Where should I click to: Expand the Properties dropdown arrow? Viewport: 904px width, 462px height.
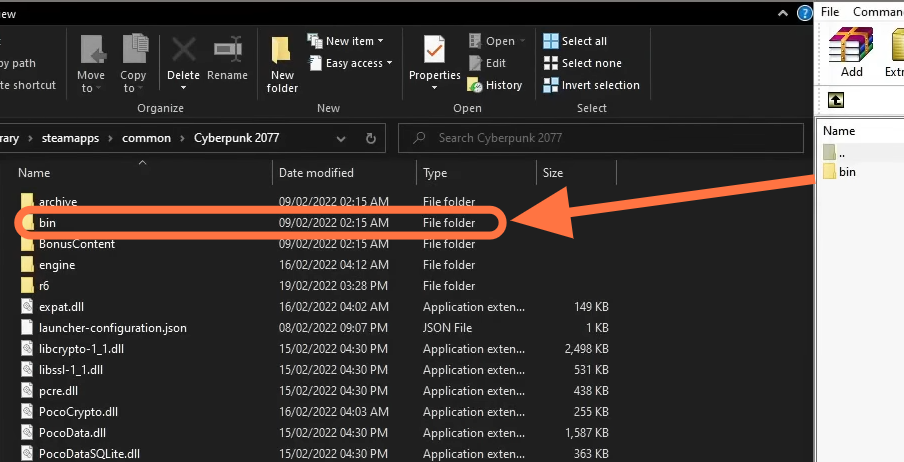click(x=434, y=88)
